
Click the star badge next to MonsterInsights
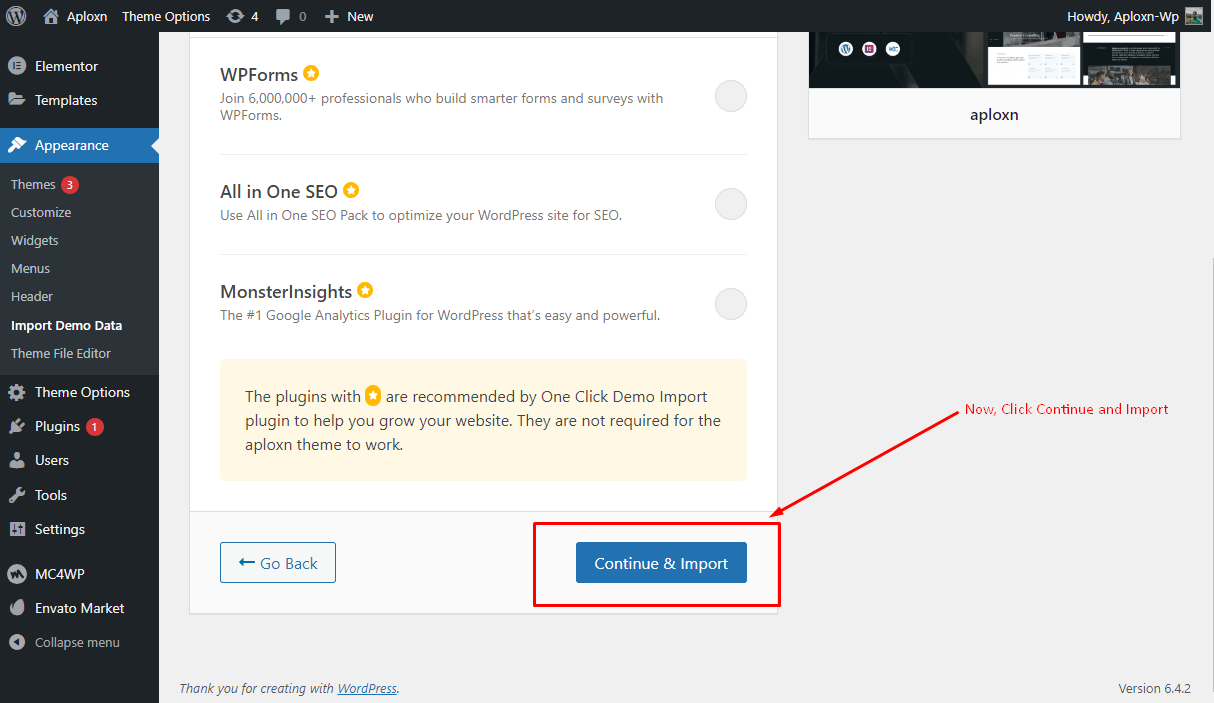click(365, 290)
